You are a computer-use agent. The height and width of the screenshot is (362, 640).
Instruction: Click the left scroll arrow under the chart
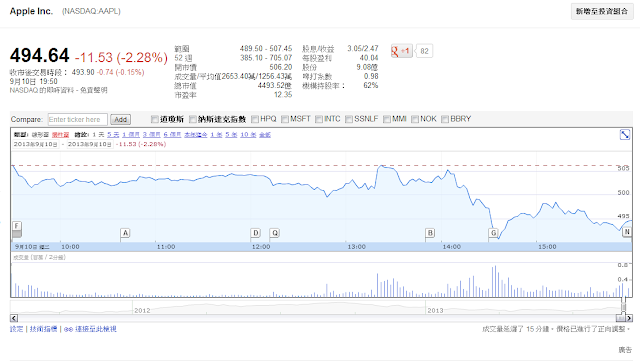(x=14, y=318)
